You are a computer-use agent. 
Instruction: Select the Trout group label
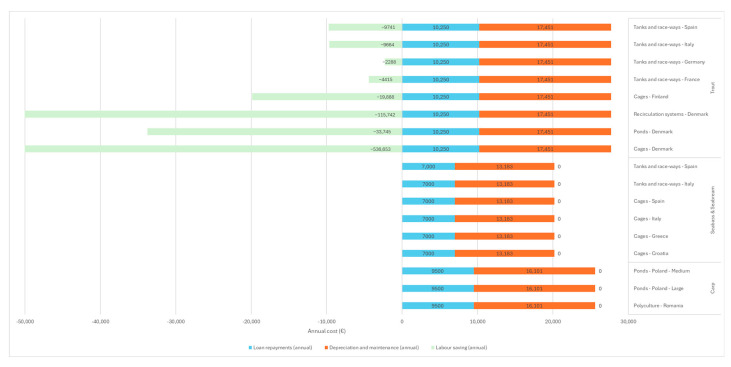pyautogui.click(x=712, y=88)
